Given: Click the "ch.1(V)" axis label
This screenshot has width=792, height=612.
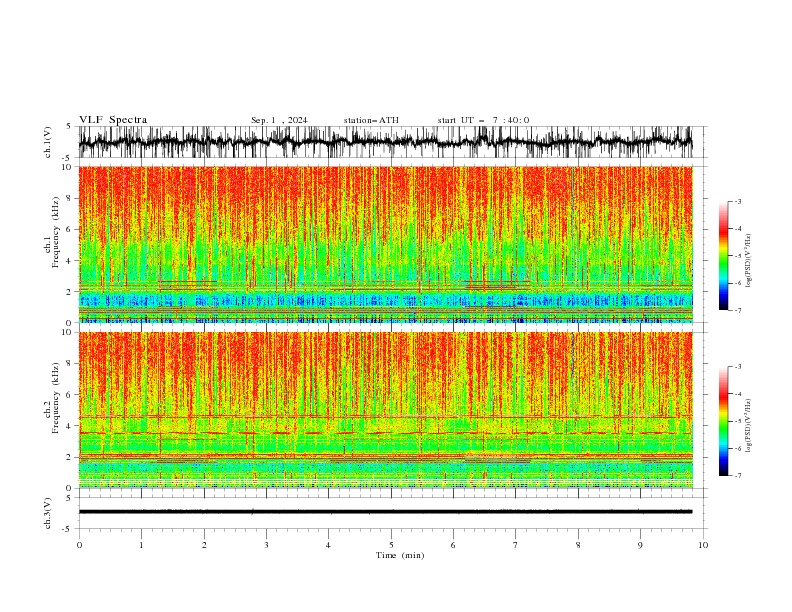Looking at the screenshot, I should point(48,142).
